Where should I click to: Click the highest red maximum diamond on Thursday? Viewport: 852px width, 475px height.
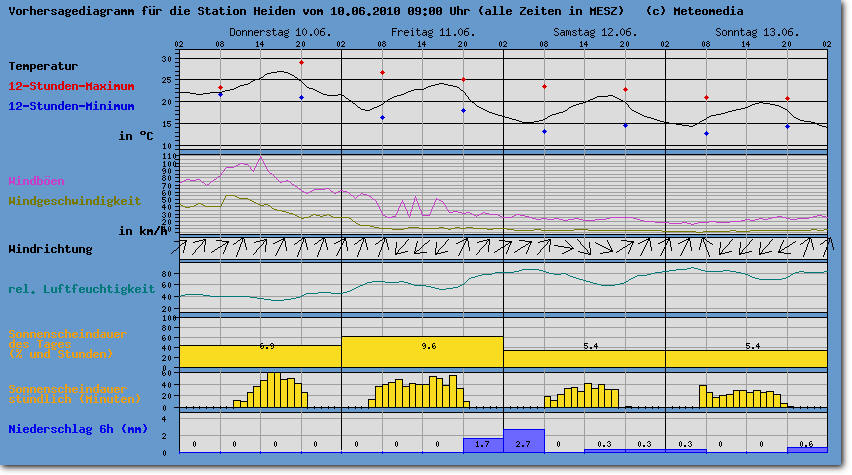coord(301,63)
